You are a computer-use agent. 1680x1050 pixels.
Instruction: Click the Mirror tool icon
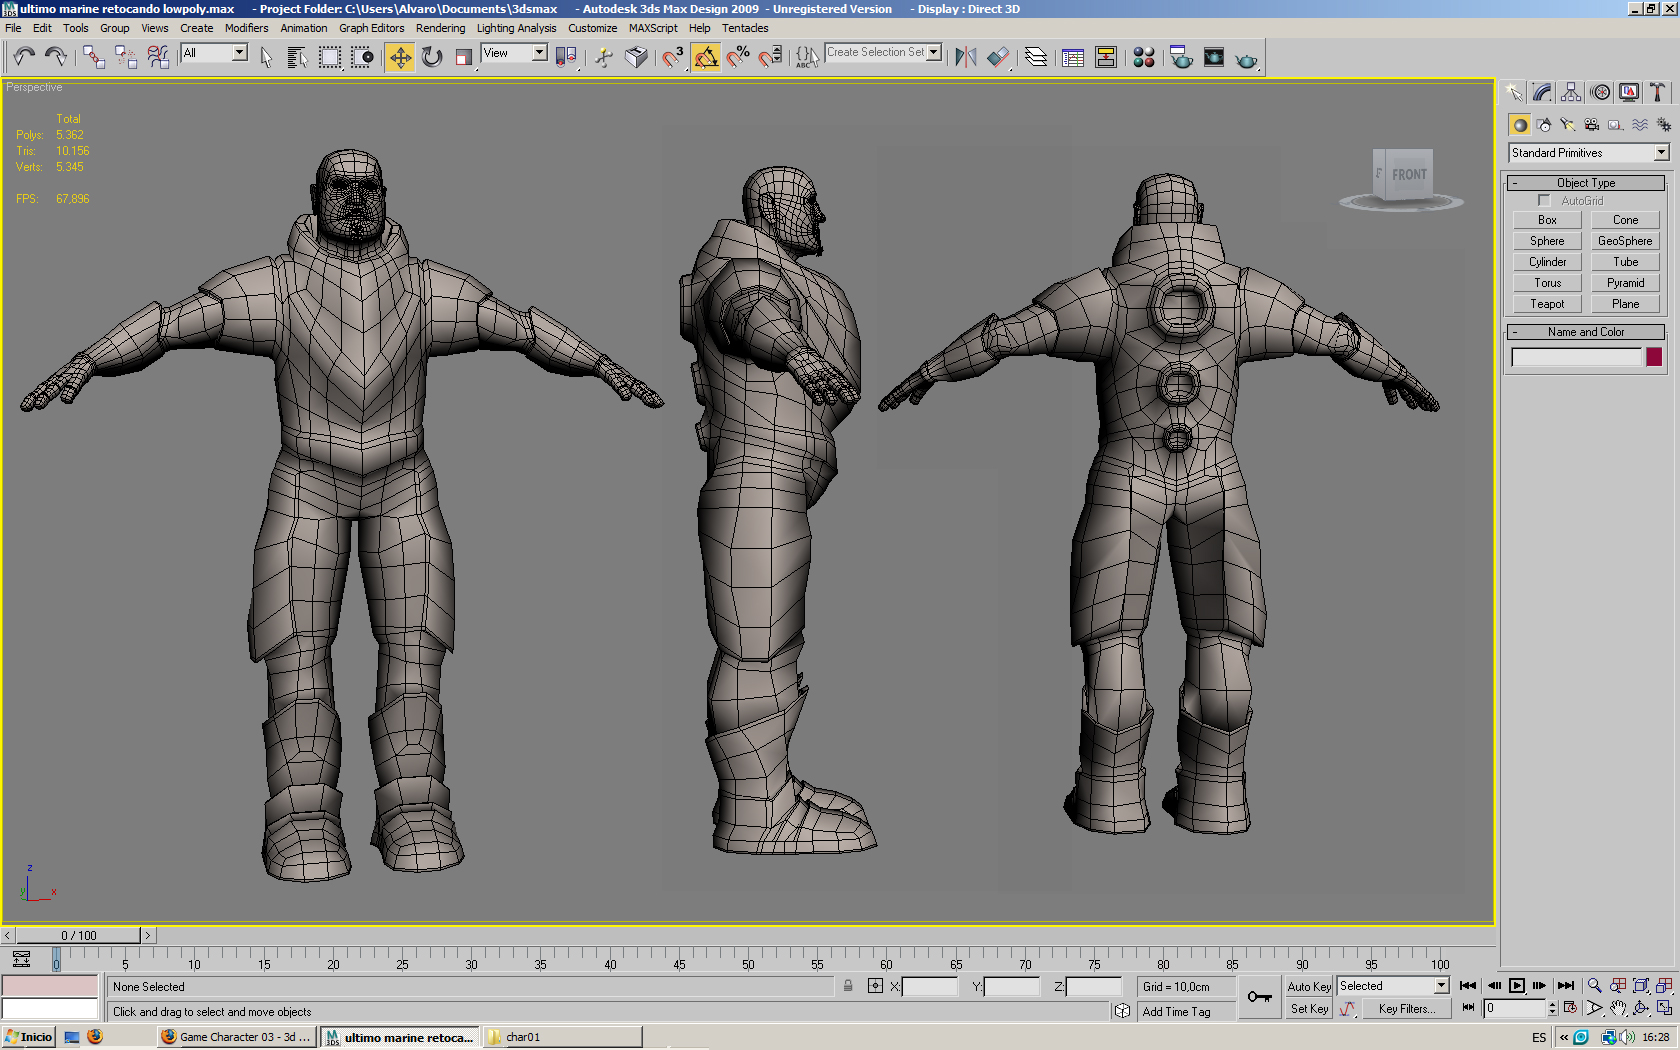965,58
